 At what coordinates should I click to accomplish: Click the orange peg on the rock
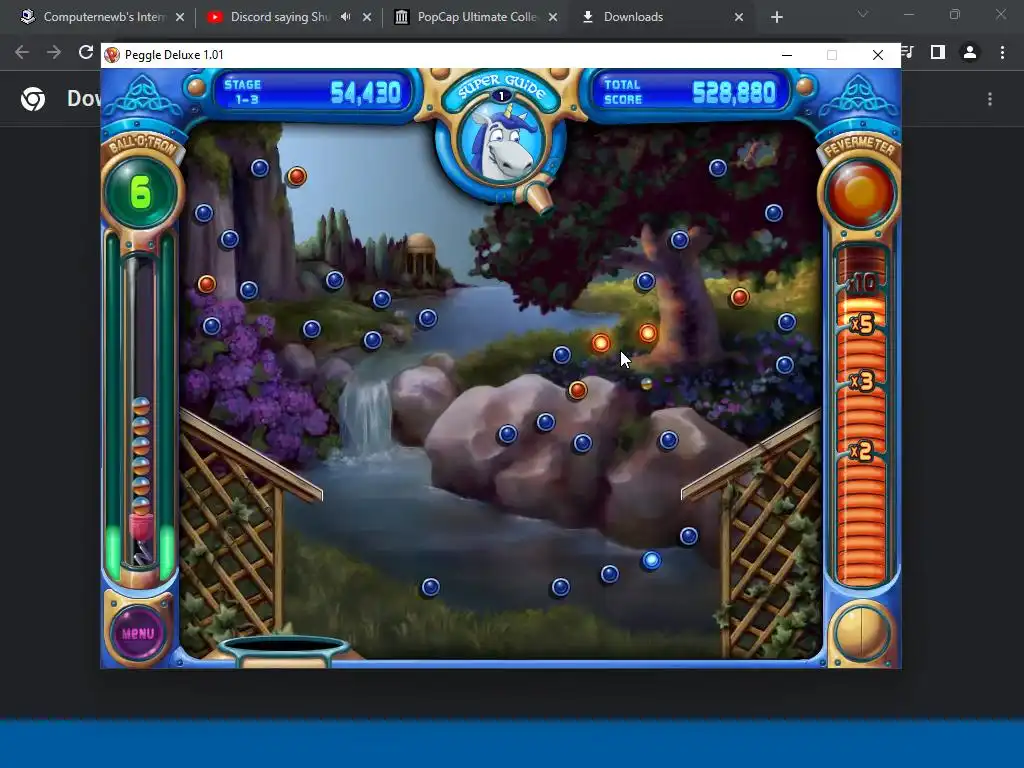coord(577,390)
